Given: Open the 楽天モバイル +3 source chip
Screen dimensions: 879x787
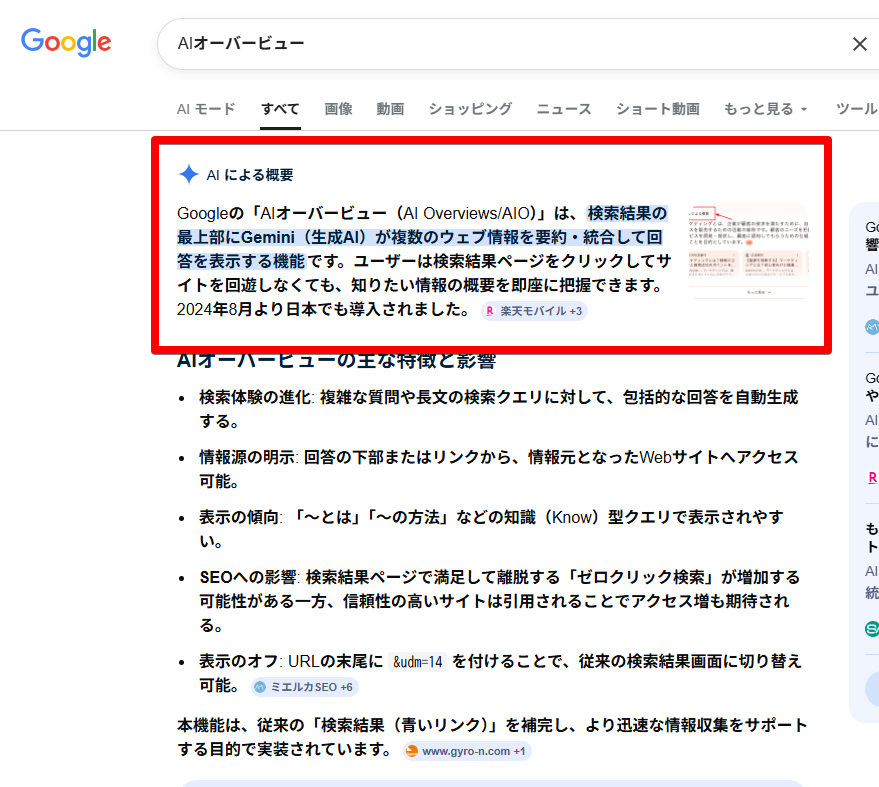Looking at the screenshot, I should (534, 311).
